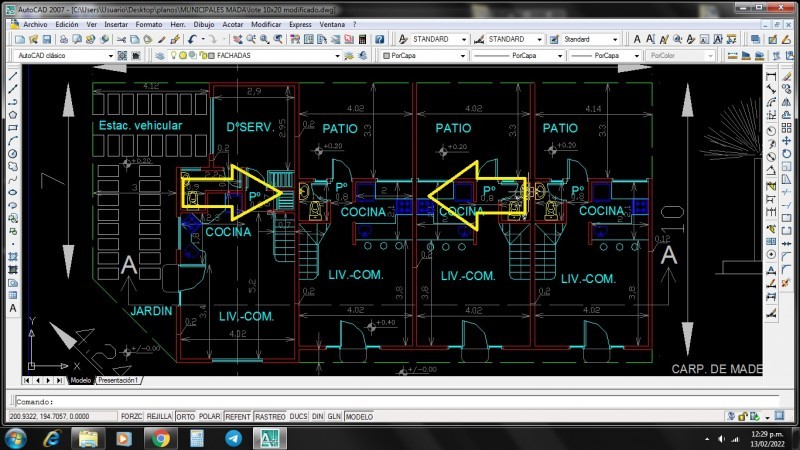The height and width of the screenshot is (450, 800).
Task: Launch Google Chrome from the taskbar
Action: tap(160, 438)
